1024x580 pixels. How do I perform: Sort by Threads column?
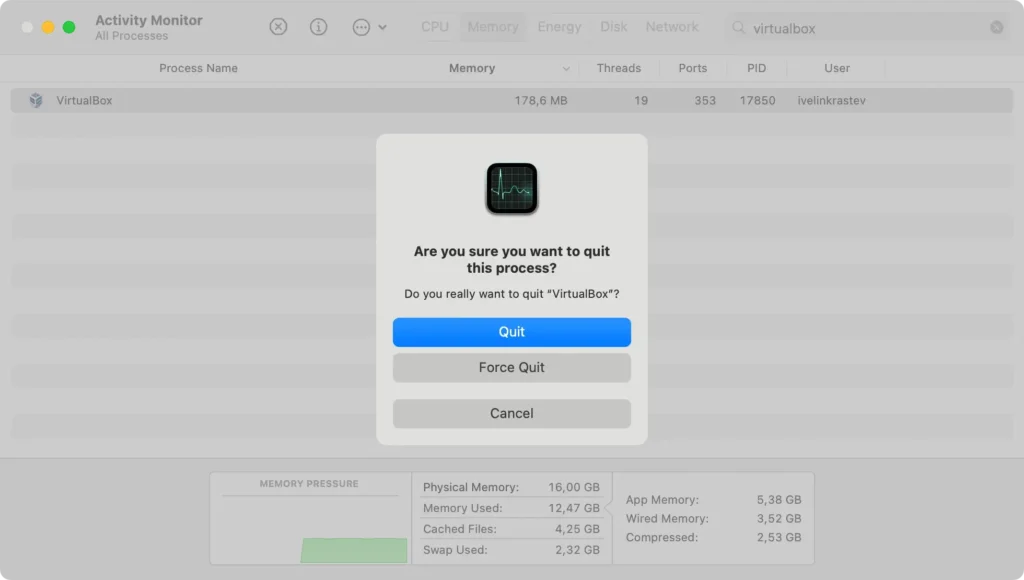(618, 68)
